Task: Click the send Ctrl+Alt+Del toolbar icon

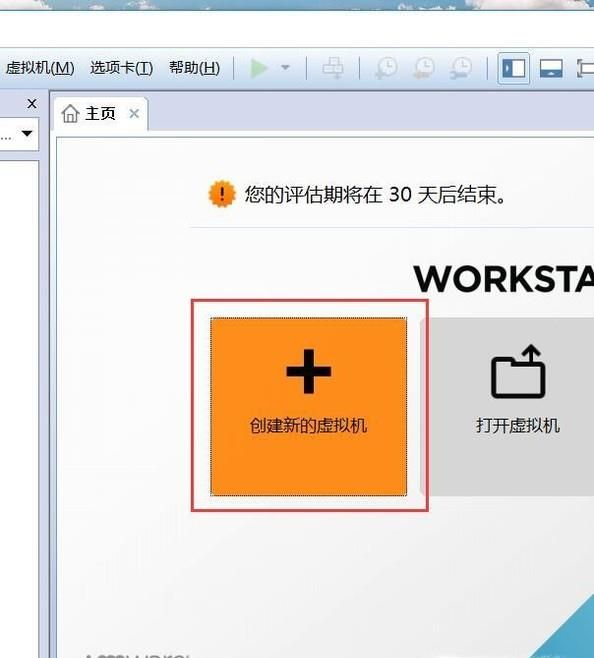Action: tap(333, 68)
